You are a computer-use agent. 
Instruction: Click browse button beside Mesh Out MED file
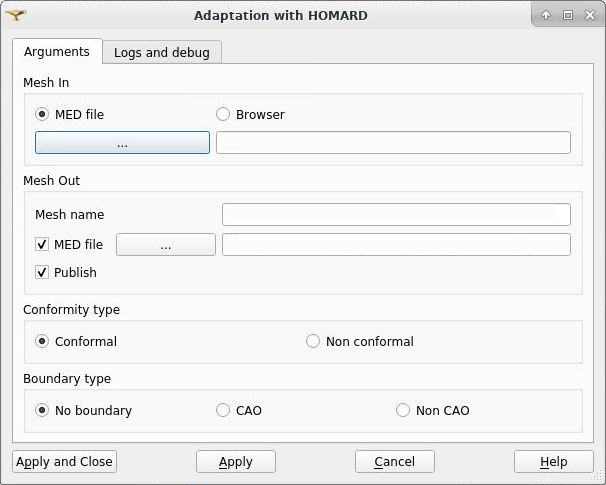[x=166, y=245]
